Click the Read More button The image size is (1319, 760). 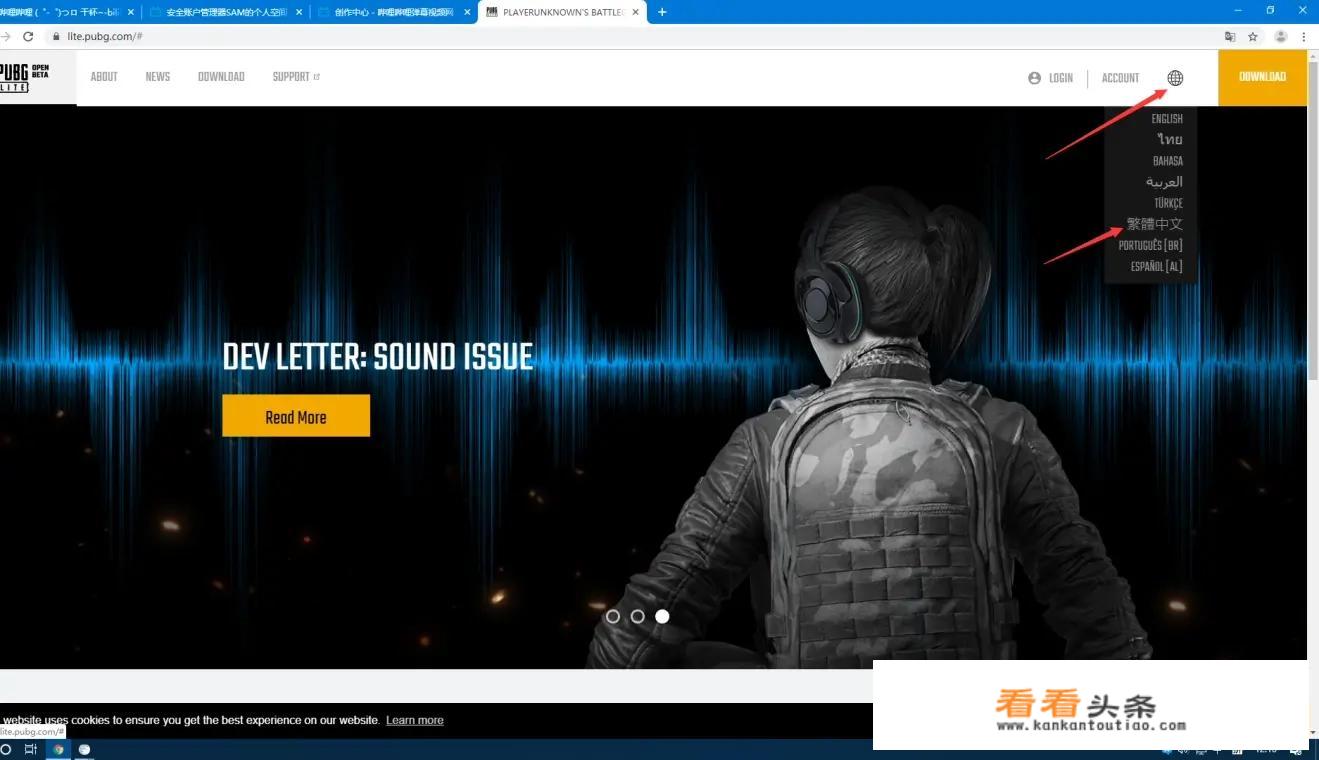pos(296,416)
